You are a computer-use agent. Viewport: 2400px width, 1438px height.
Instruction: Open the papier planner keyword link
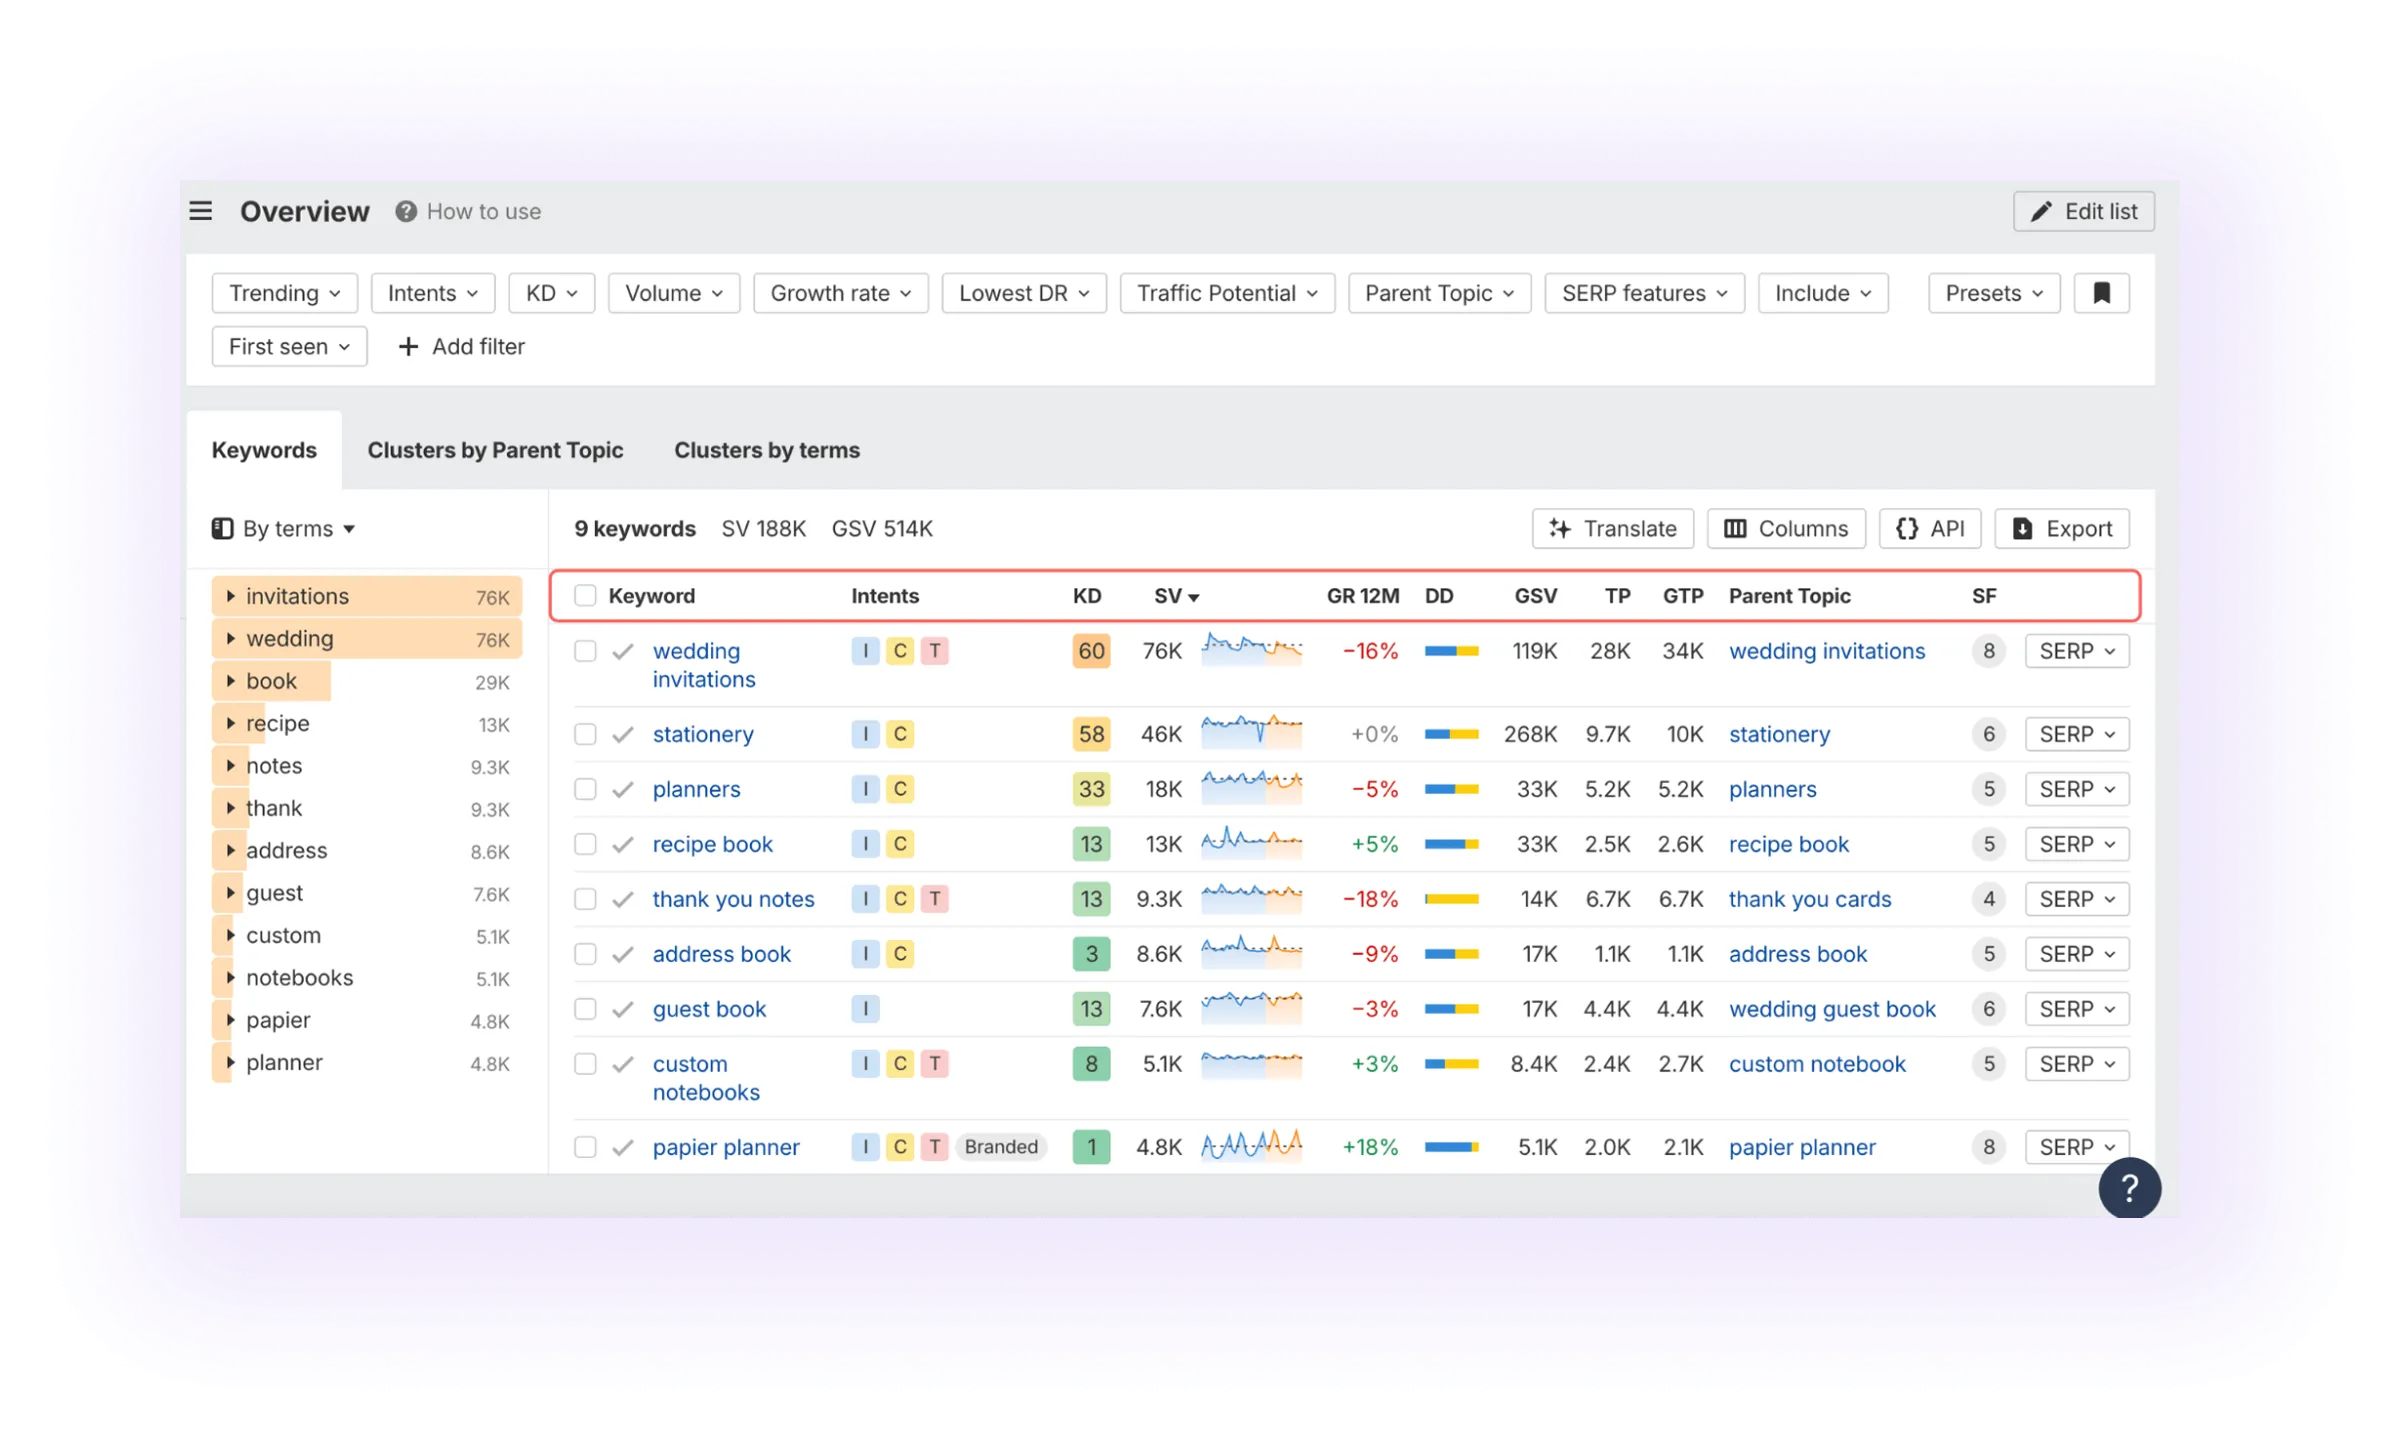[726, 1147]
